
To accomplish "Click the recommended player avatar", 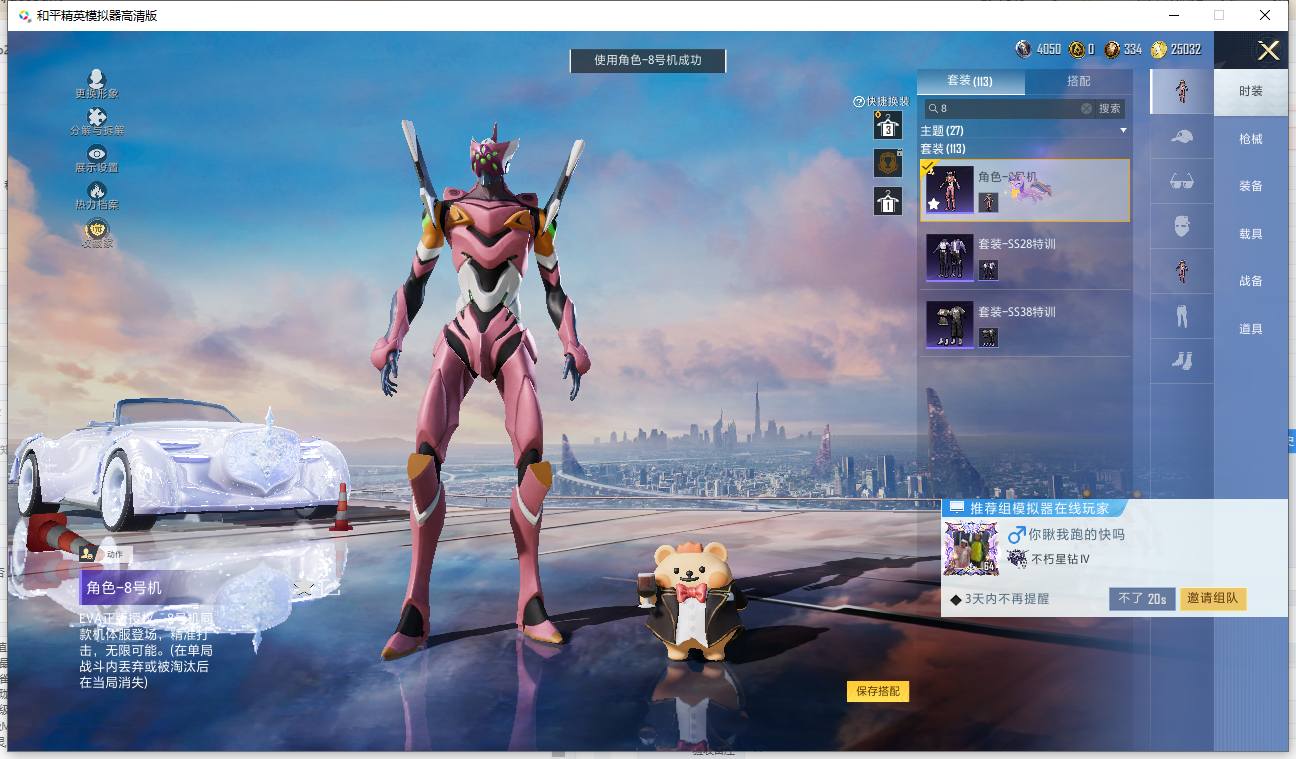I will (x=971, y=548).
